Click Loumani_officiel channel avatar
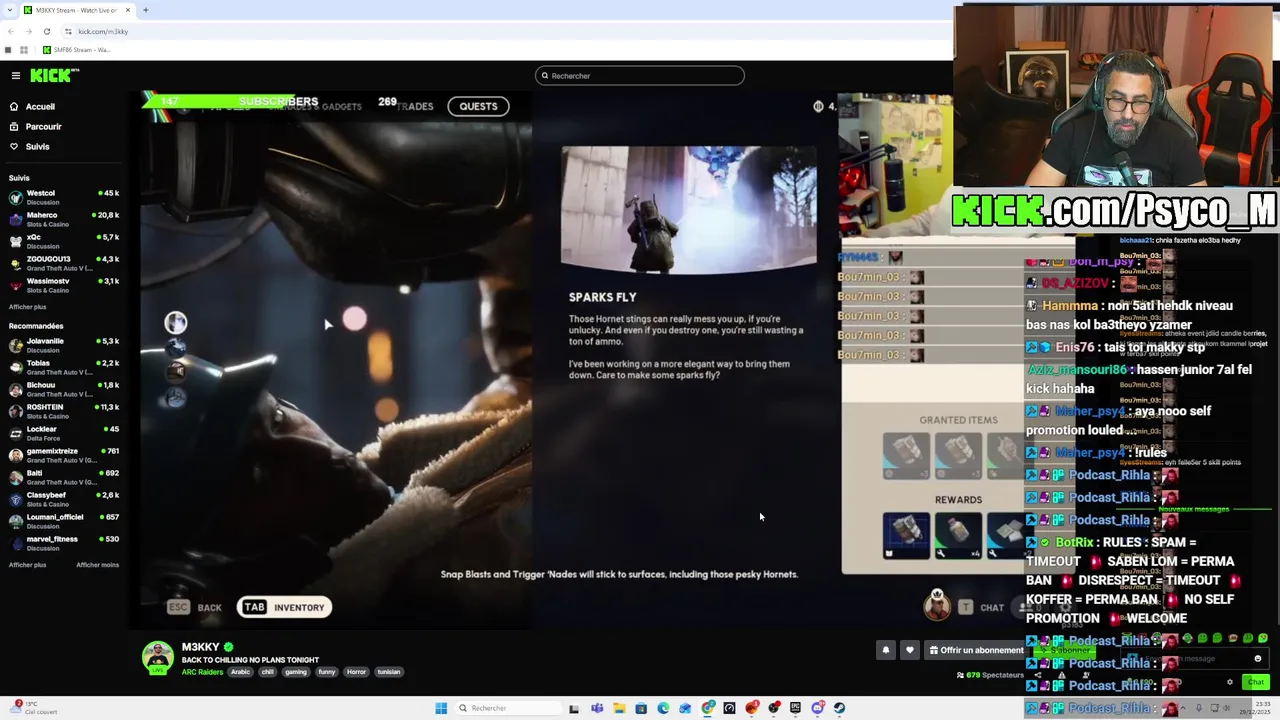The image size is (1280, 720). (16, 521)
